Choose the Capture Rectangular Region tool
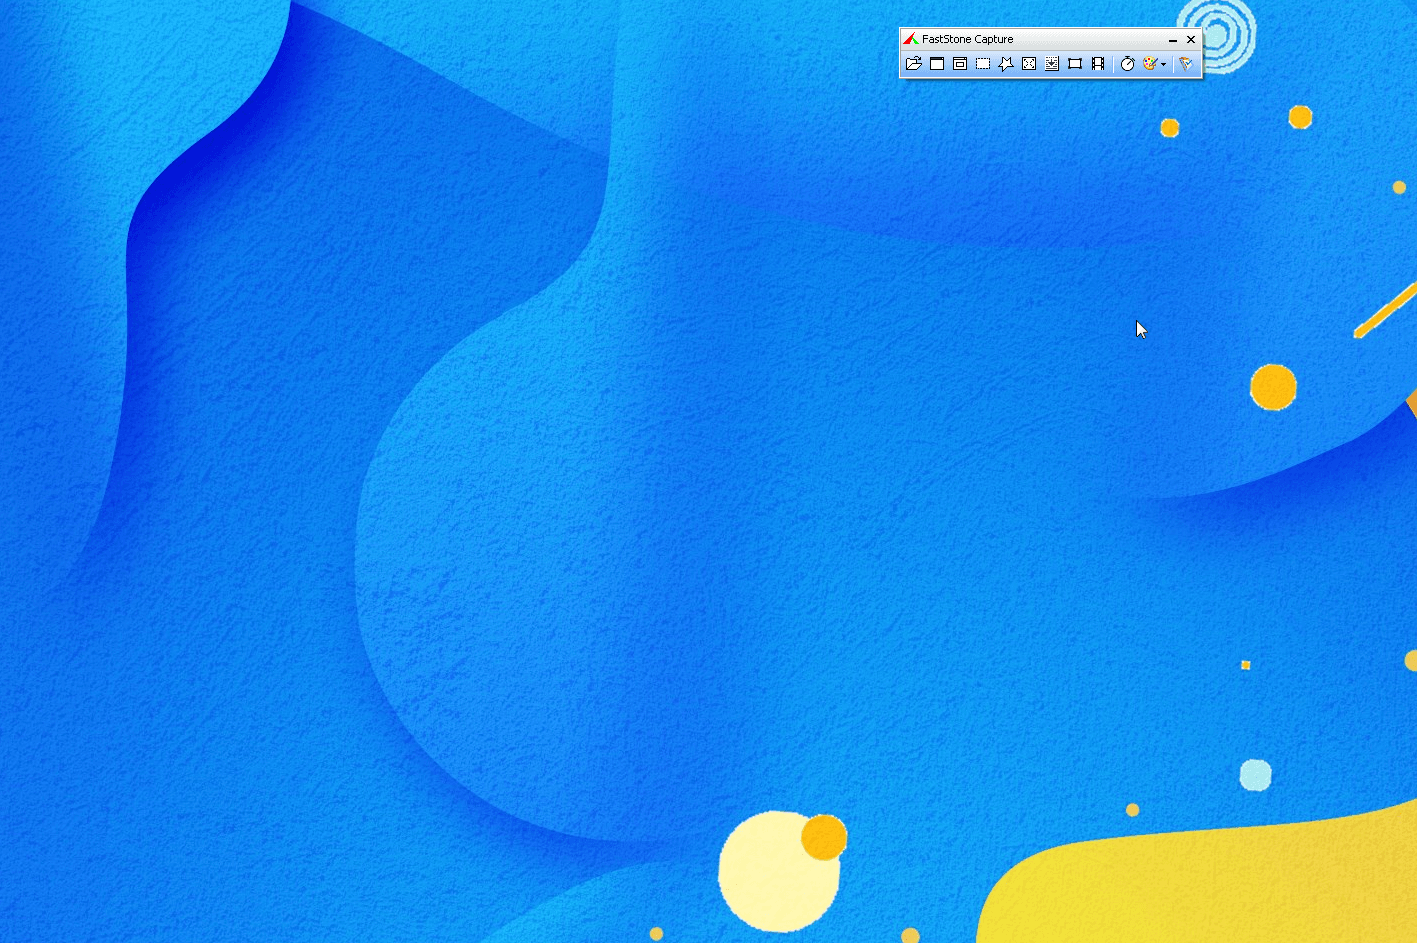This screenshot has width=1417, height=943. pos(983,64)
